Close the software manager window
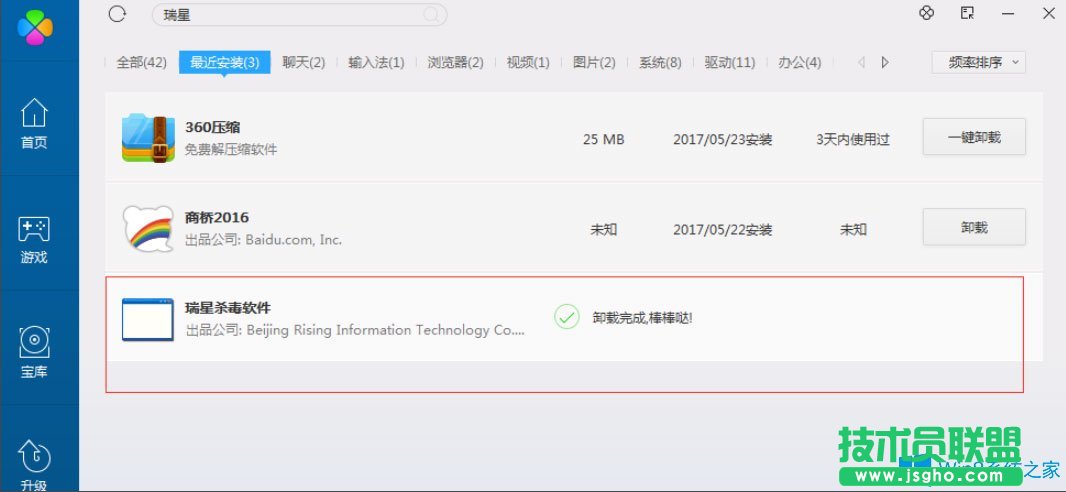Screen dimensions: 1066x492 pyautogui.click(x=1048, y=14)
